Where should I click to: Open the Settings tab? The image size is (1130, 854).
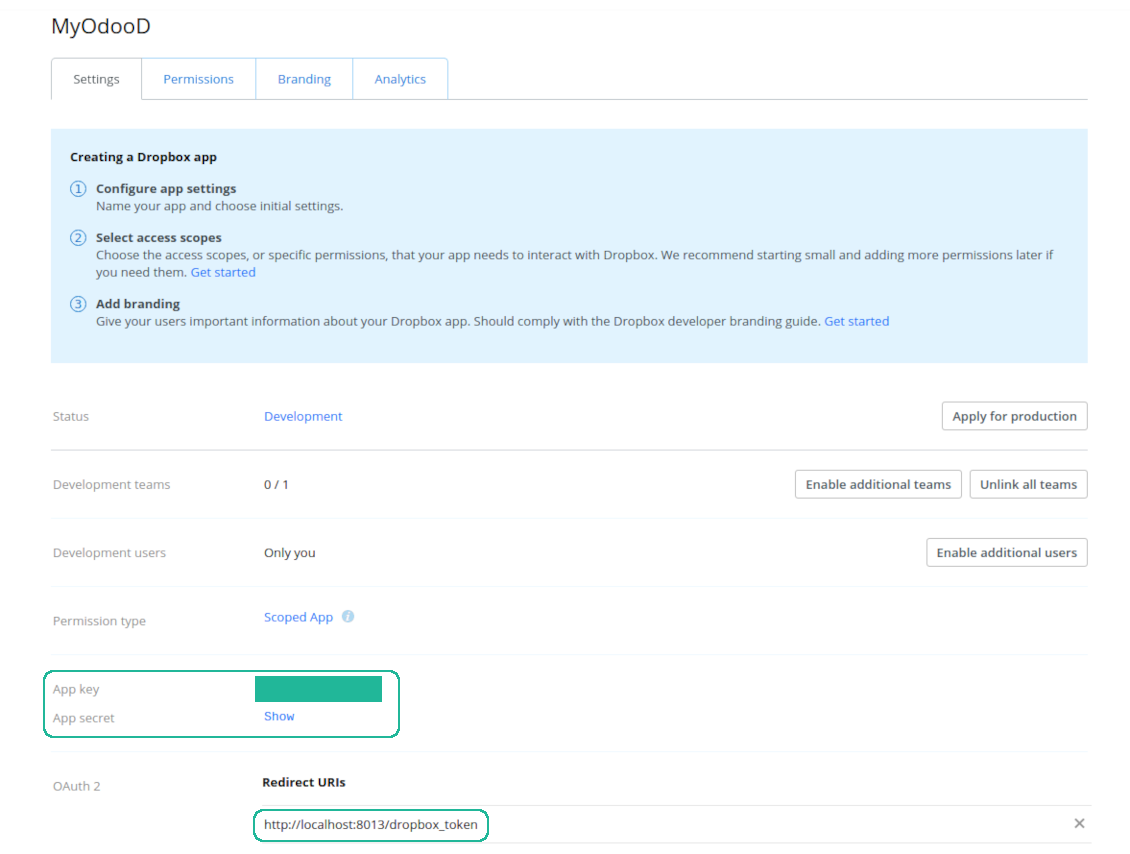tap(96, 80)
